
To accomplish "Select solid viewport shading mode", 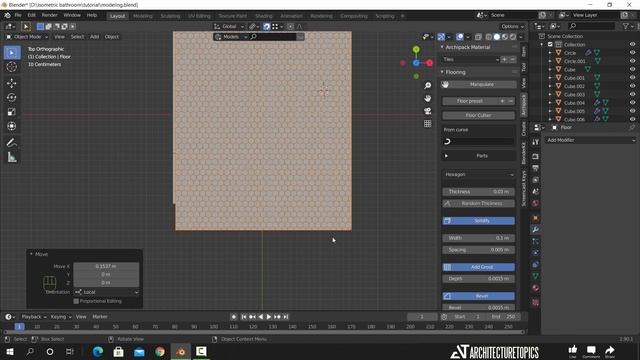I will [497, 37].
